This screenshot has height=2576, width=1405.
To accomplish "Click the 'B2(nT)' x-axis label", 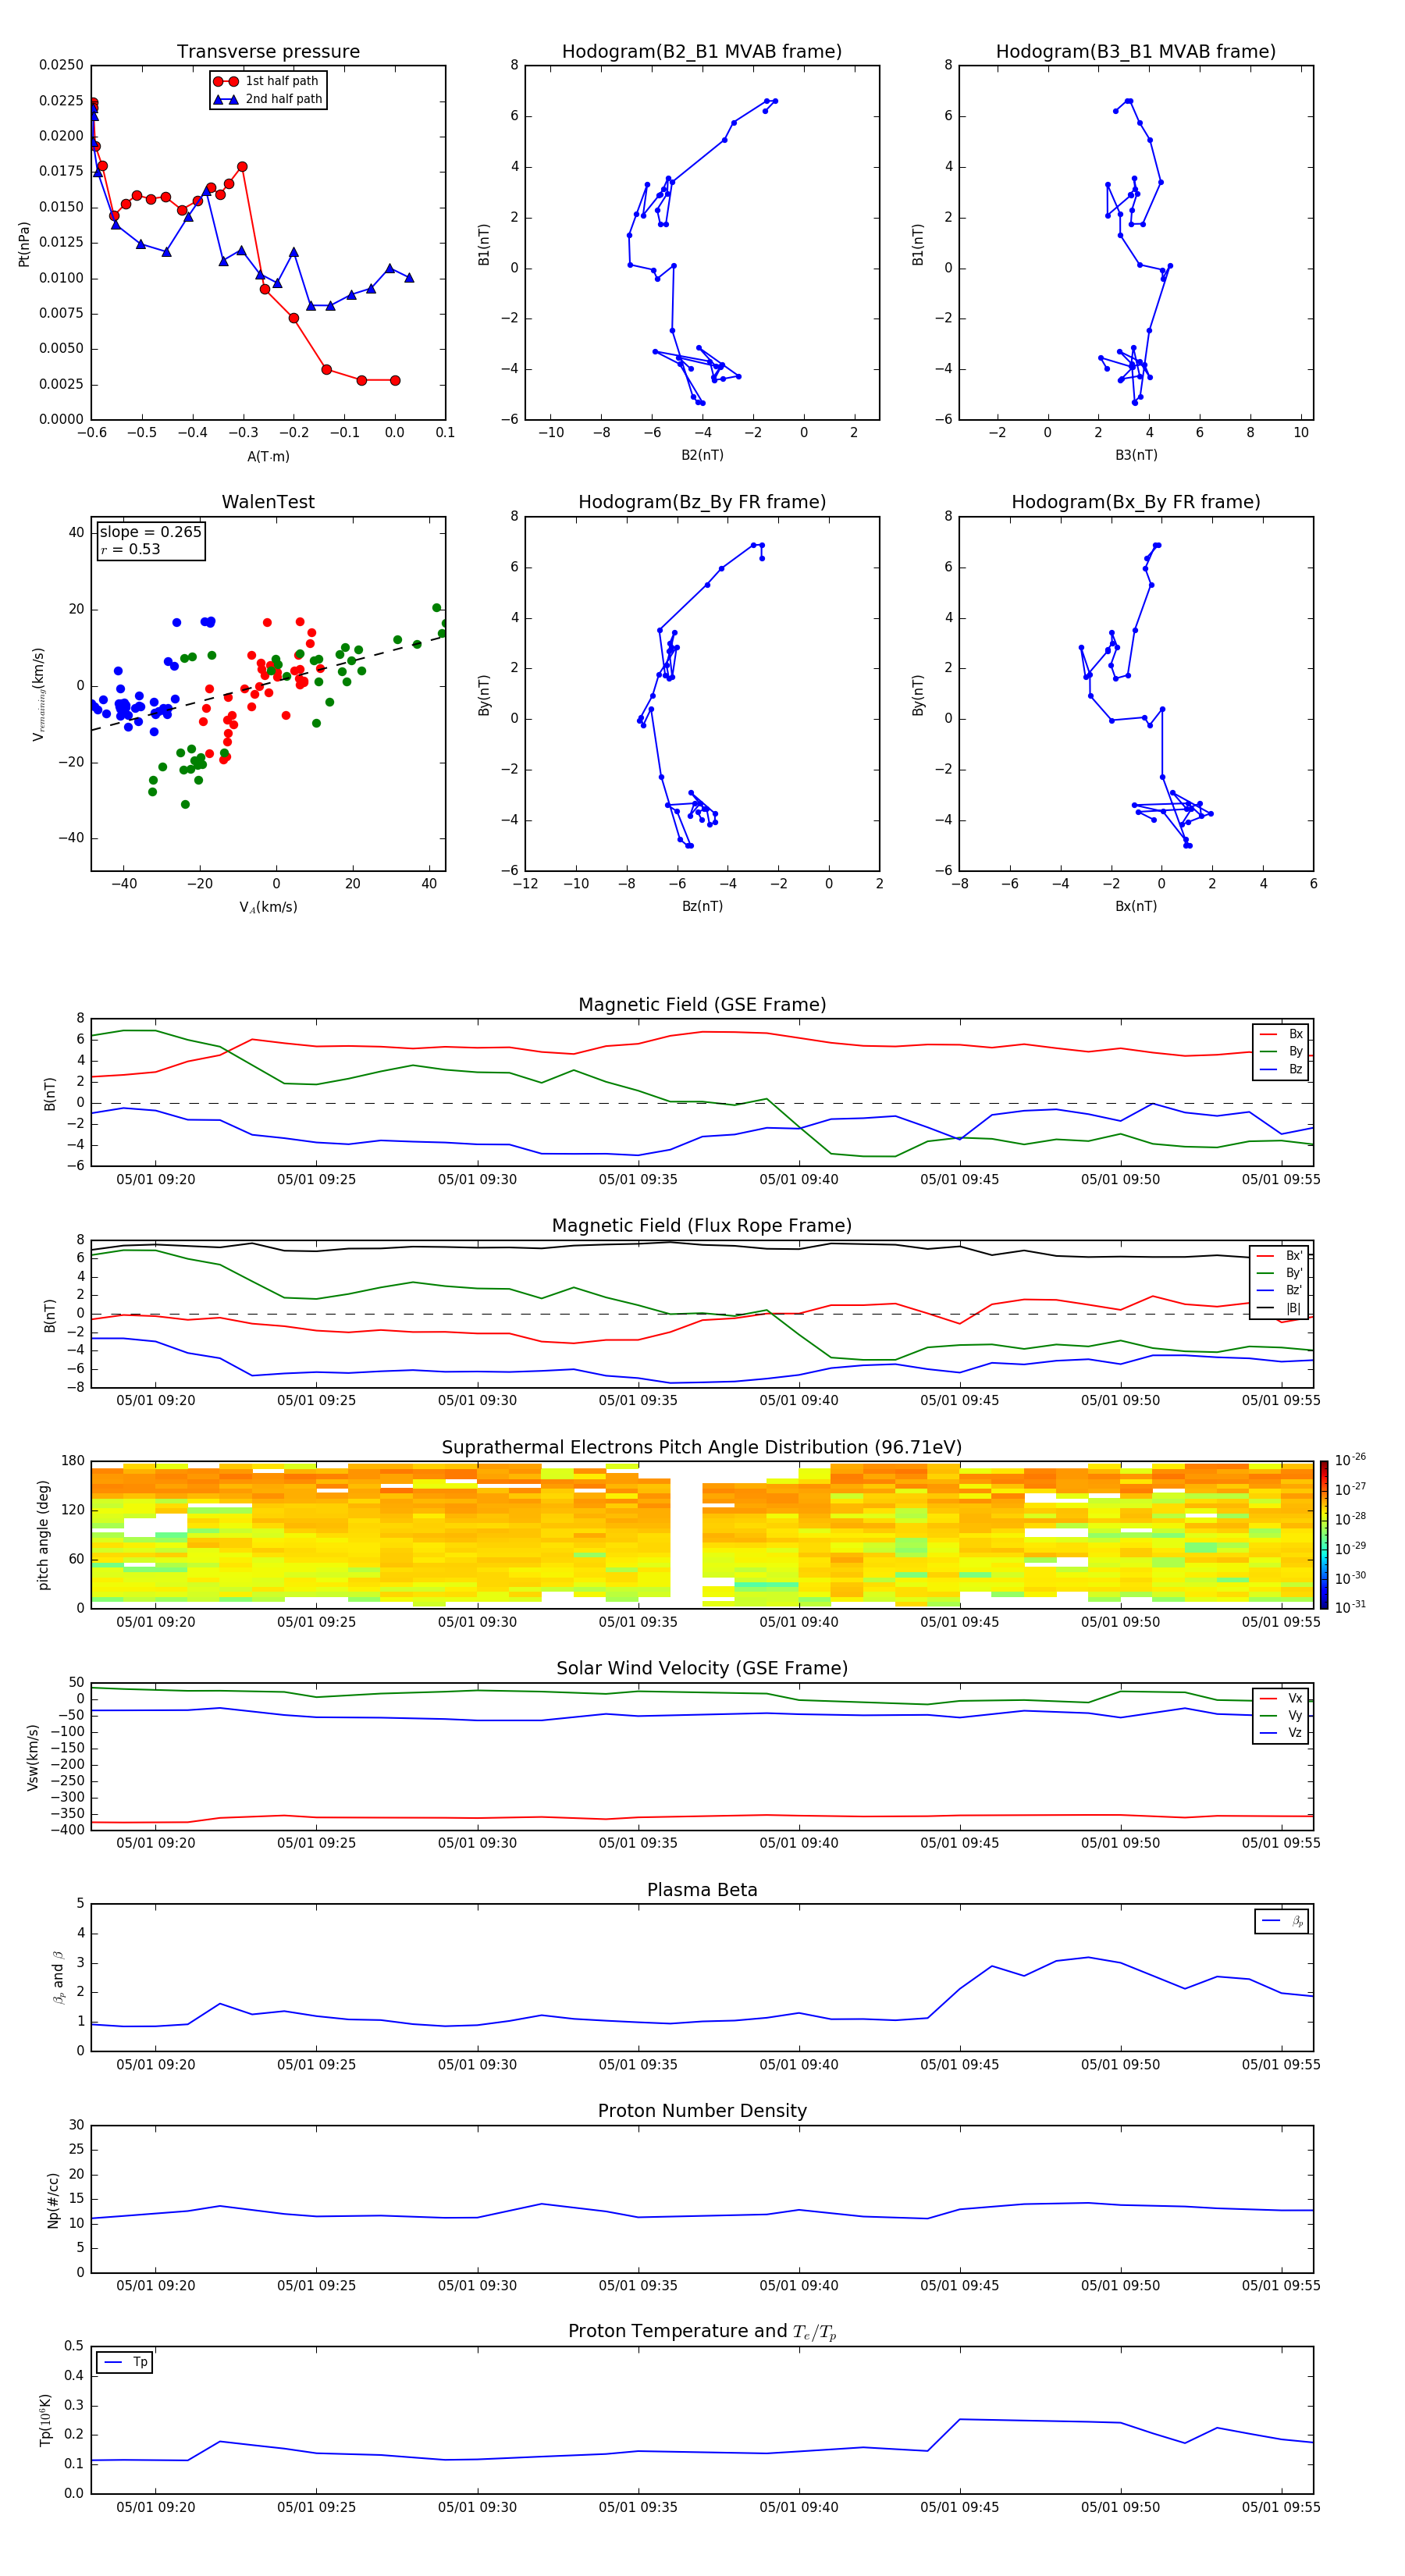I will 702,455.
